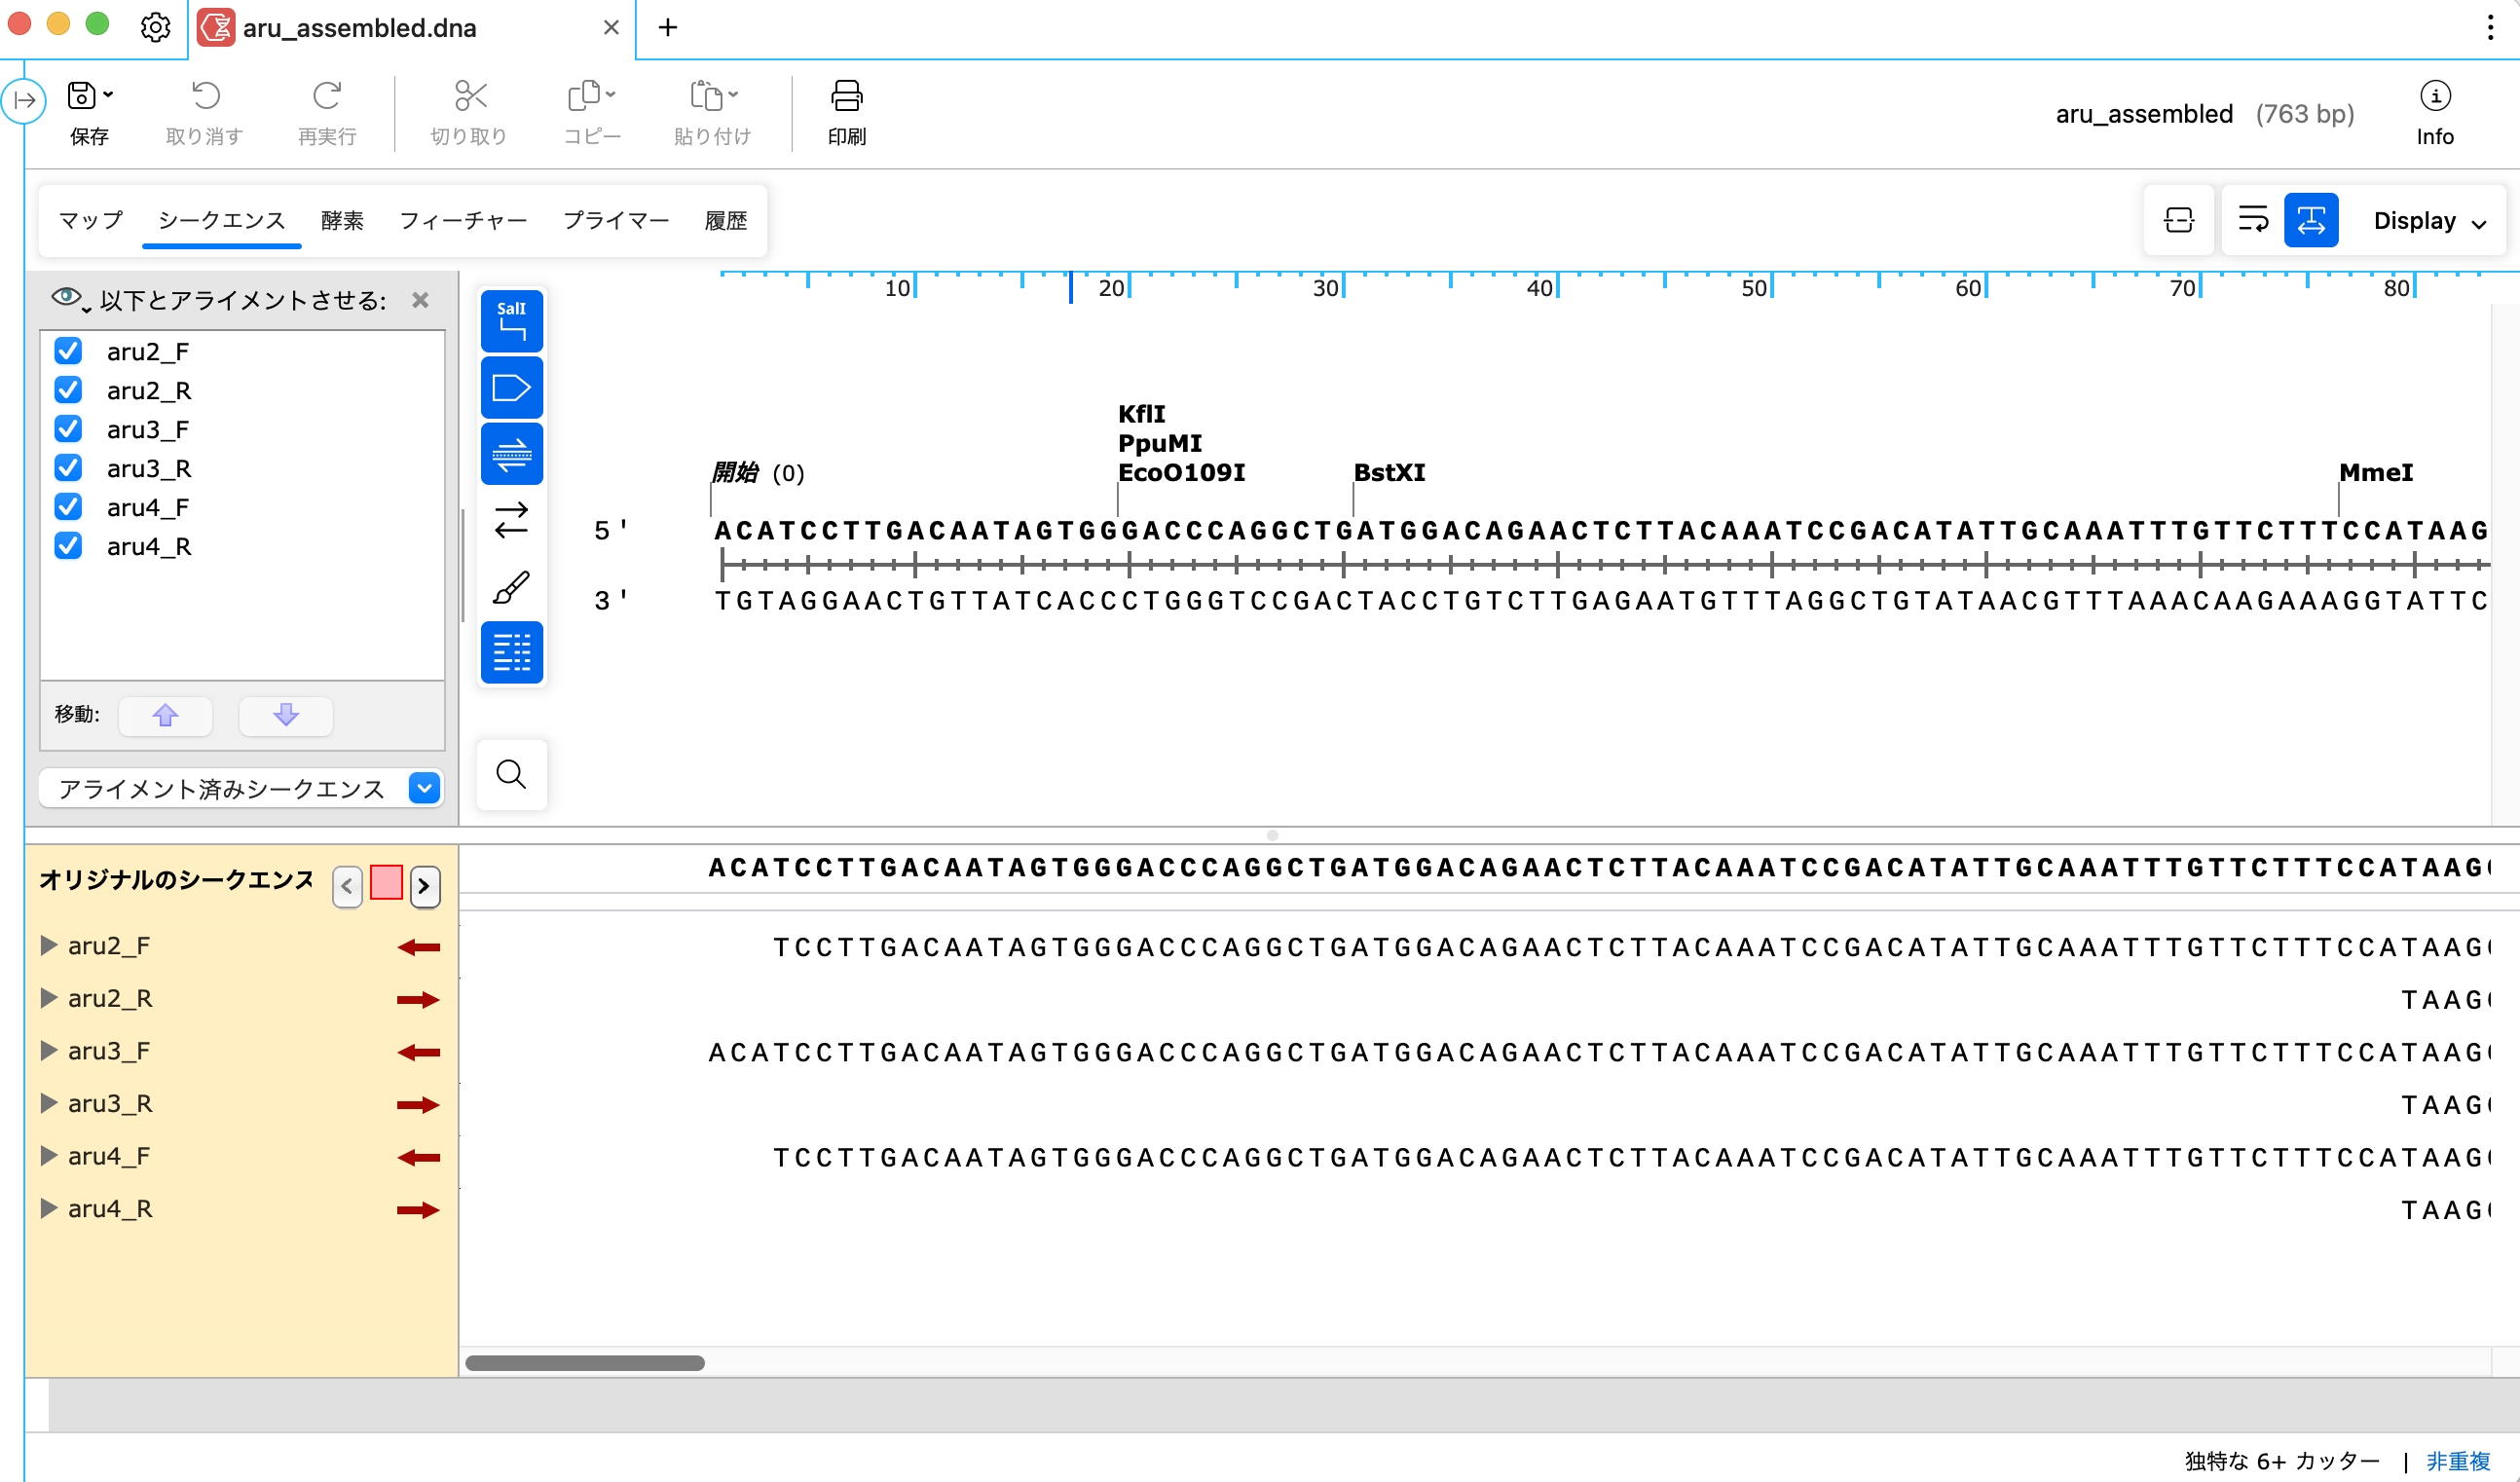Click the red mismatch highlight swatch
The height and width of the screenshot is (1482, 2520).
pos(385,884)
